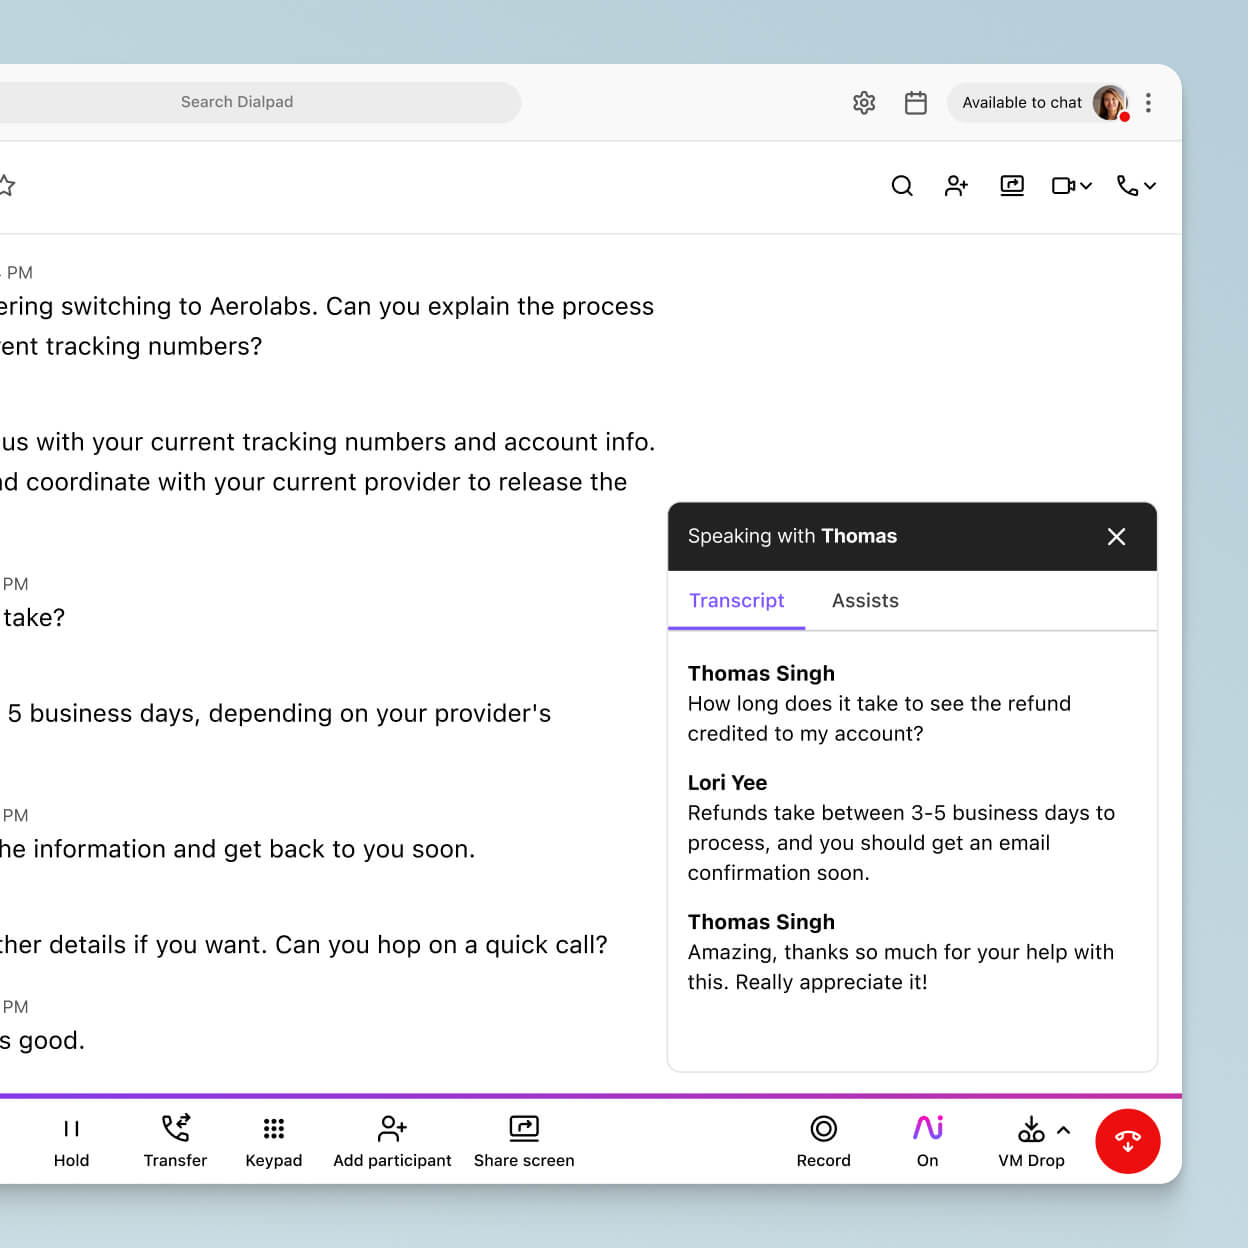Put the call on Hold
The image size is (1248, 1248).
[x=71, y=1140]
